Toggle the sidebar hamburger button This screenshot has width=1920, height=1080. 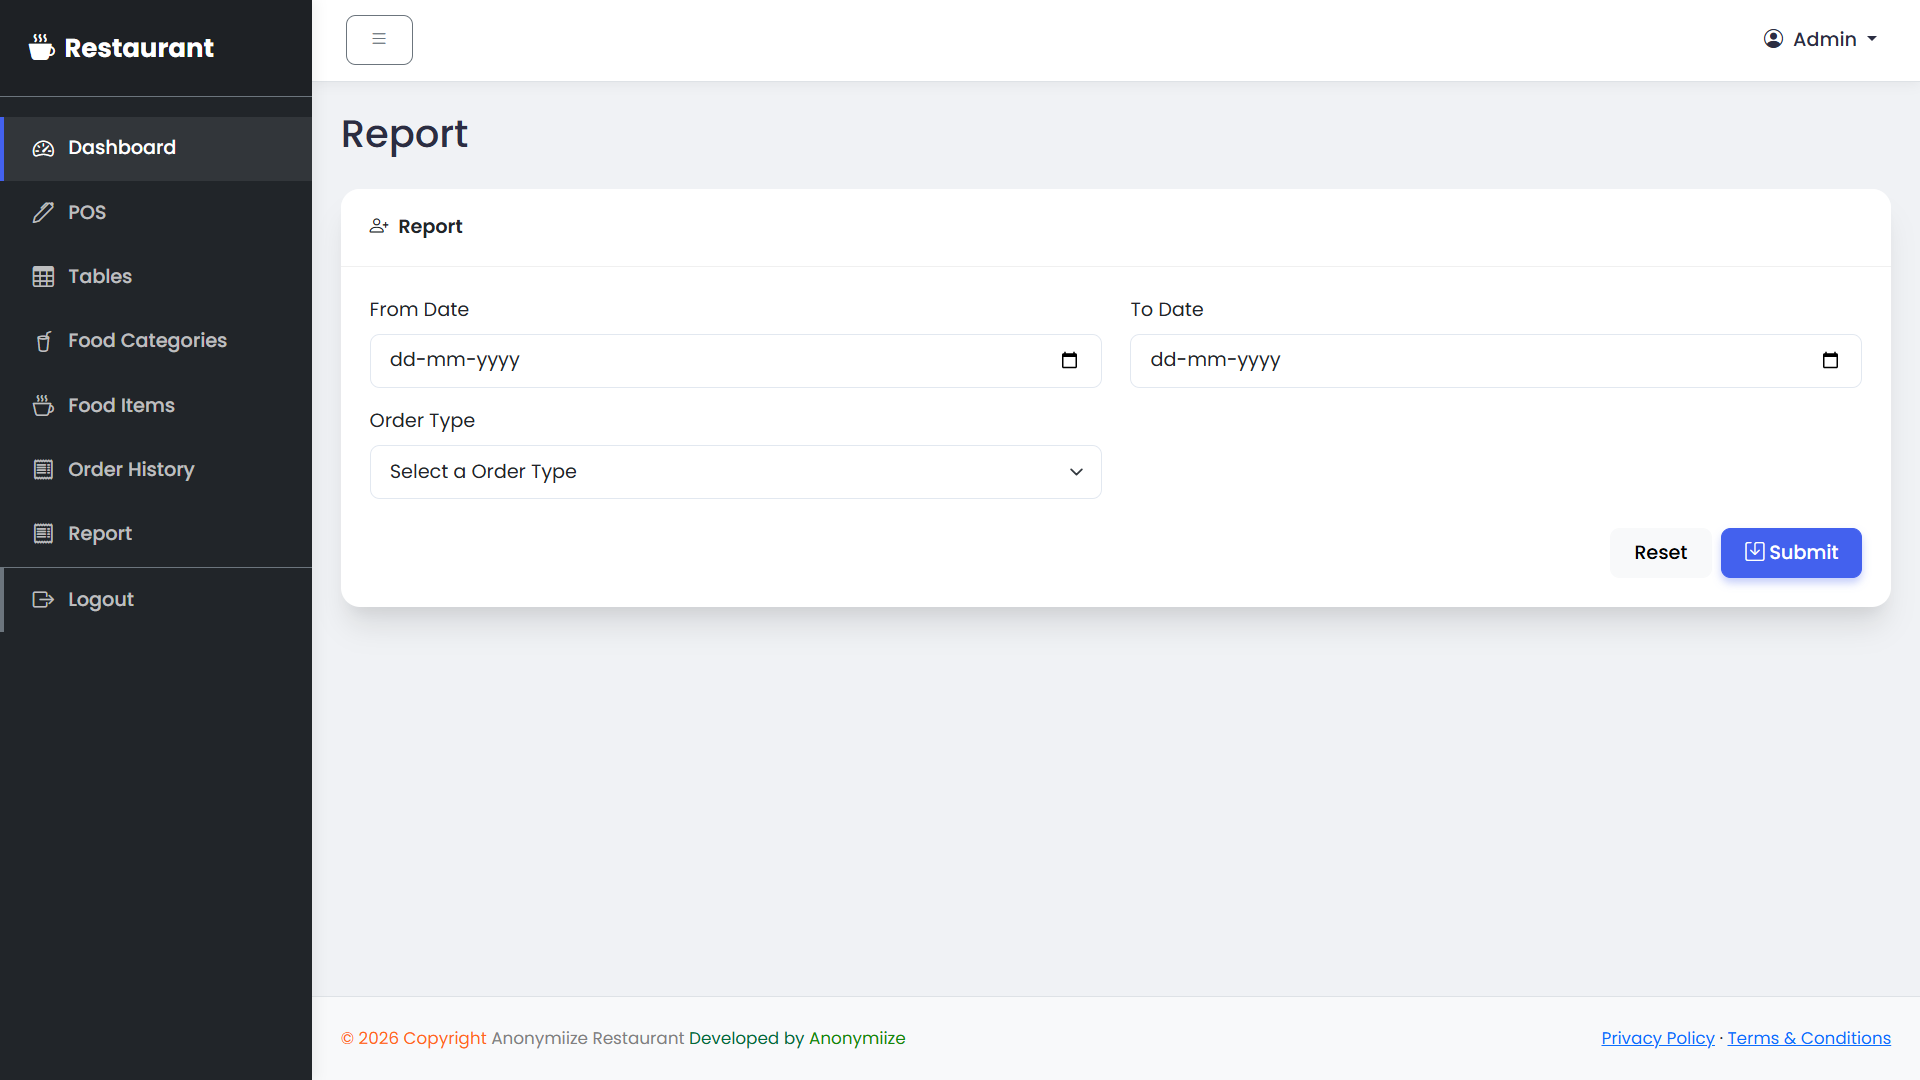(x=379, y=40)
